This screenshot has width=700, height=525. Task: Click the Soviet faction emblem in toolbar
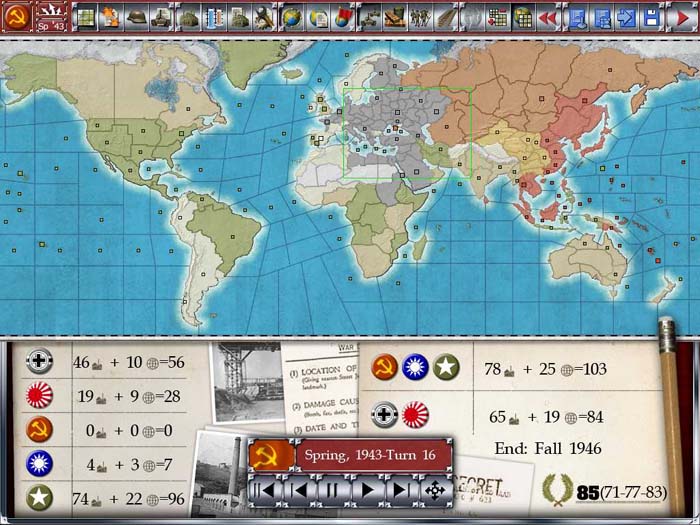(17, 17)
